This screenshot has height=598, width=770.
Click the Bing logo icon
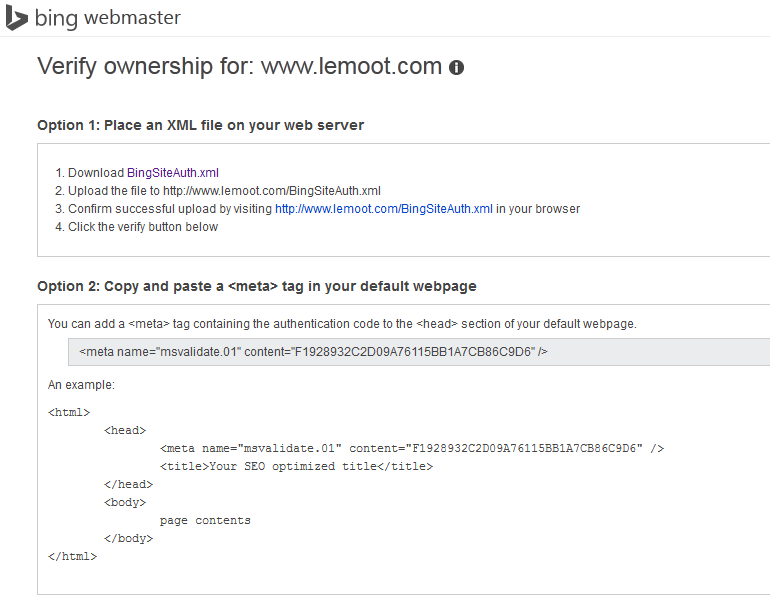click(x=16, y=18)
